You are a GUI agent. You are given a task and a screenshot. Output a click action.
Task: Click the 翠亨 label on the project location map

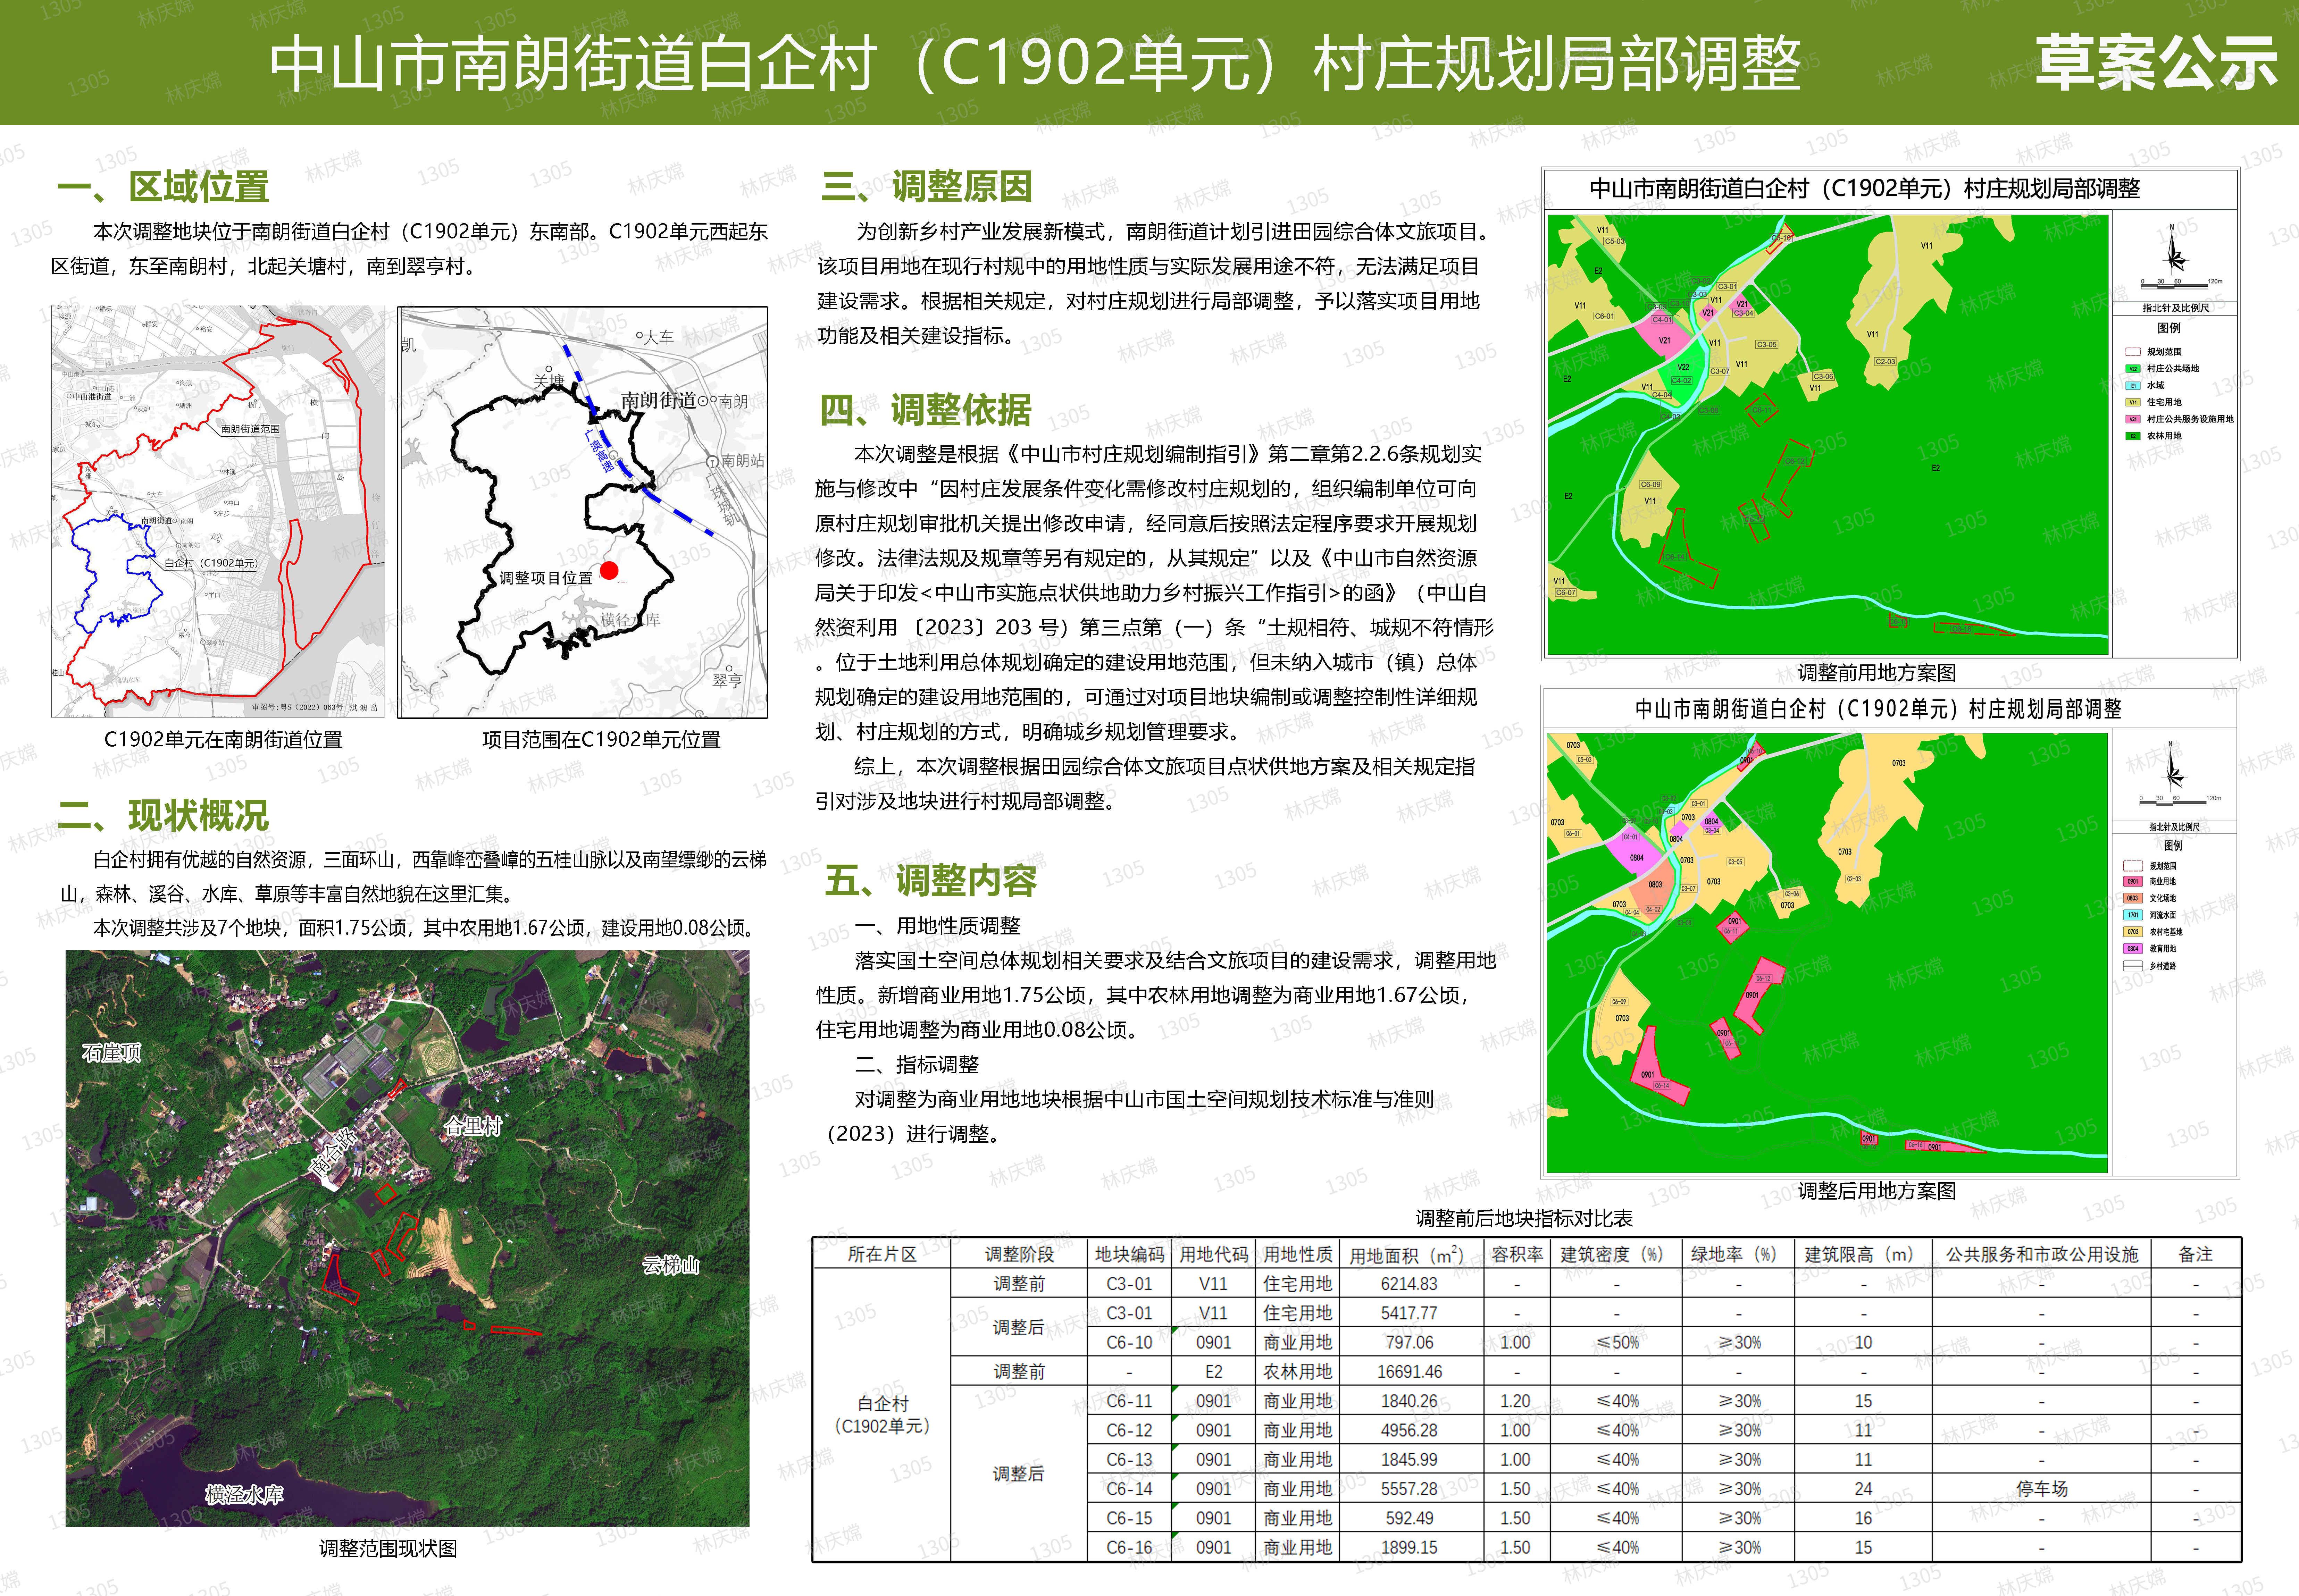(x=727, y=681)
